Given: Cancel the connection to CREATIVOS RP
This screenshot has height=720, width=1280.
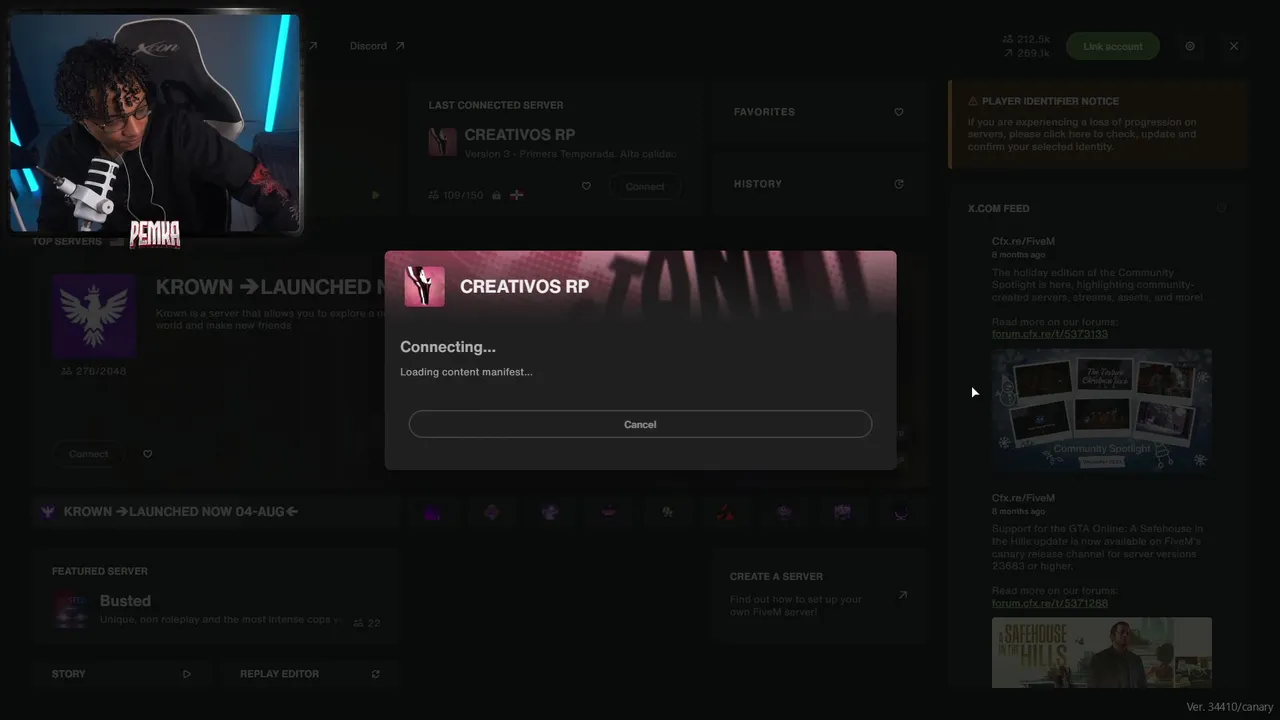Looking at the screenshot, I should (x=640, y=424).
